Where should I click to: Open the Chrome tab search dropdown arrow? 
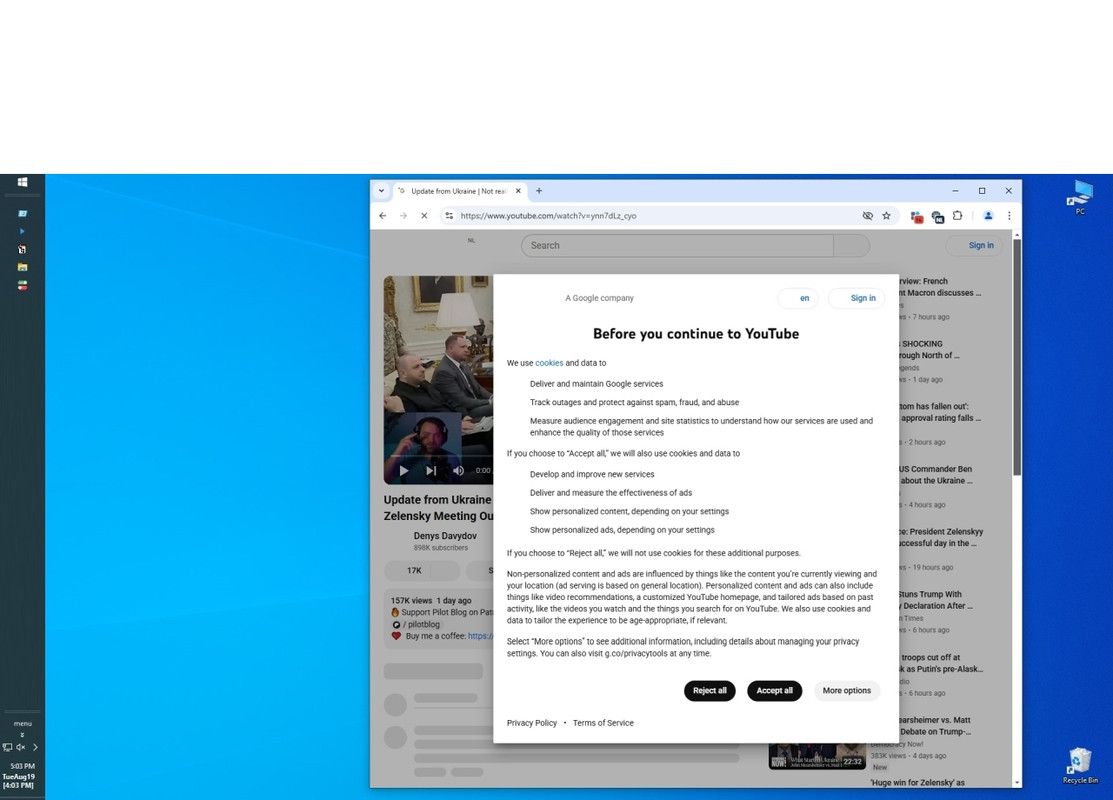click(381, 191)
